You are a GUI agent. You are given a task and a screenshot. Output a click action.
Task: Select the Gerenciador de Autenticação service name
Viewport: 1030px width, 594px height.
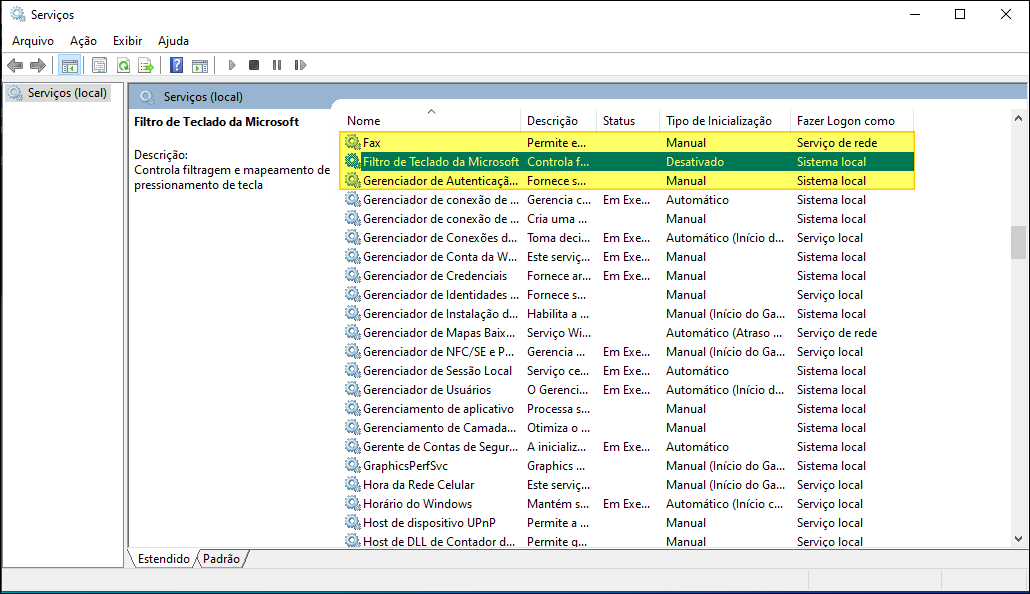click(x=441, y=181)
